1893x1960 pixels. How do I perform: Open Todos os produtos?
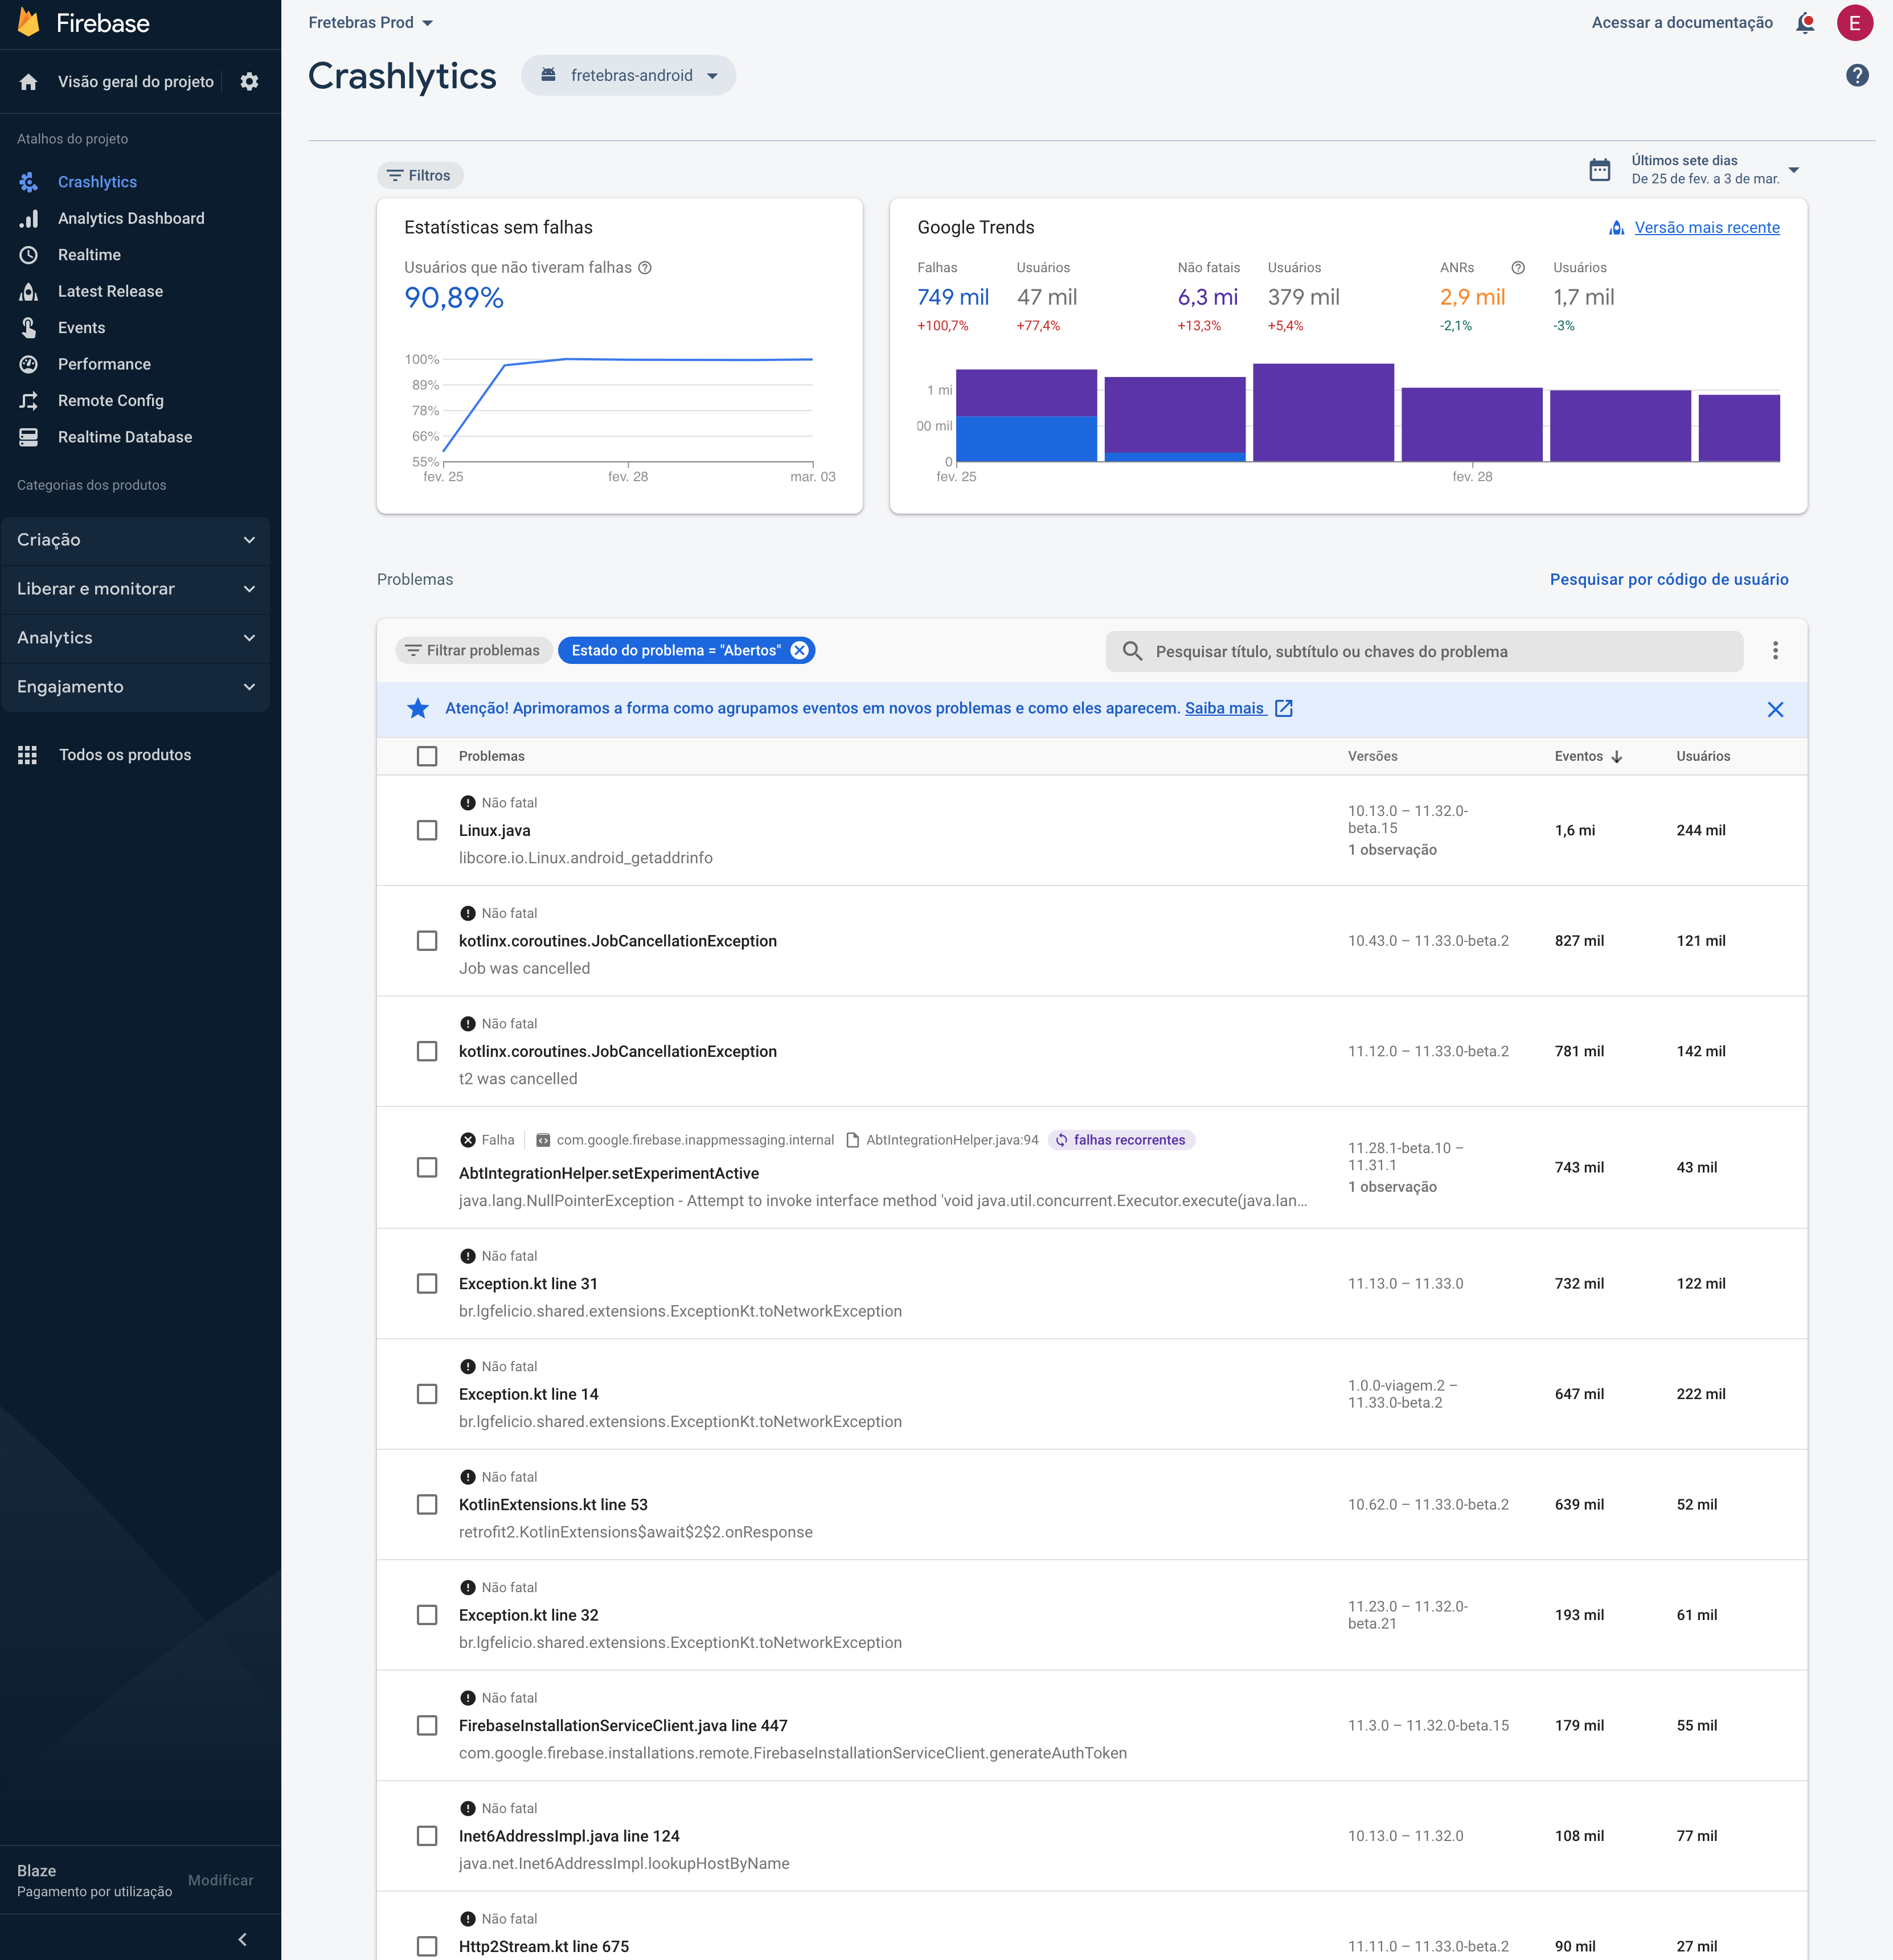pos(125,755)
